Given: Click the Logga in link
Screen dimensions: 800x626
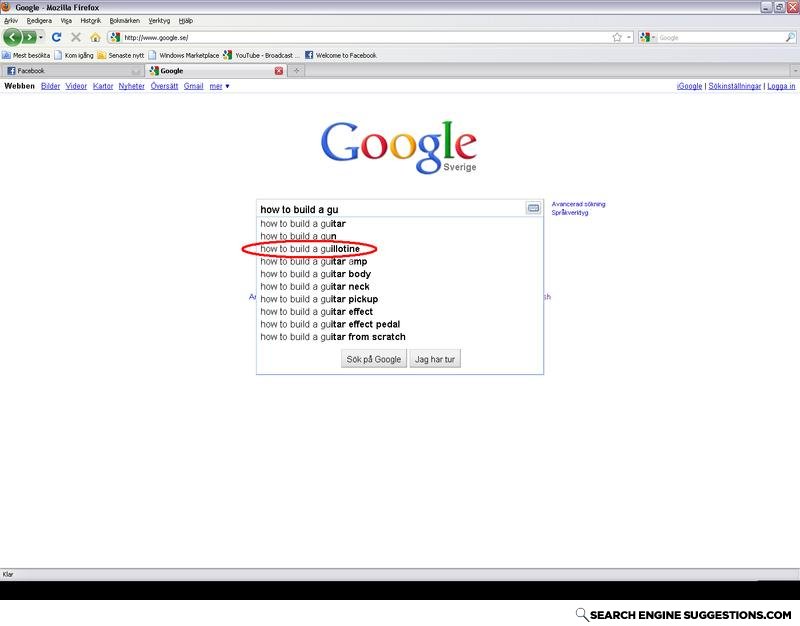Looking at the screenshot, I should (781, 86).
